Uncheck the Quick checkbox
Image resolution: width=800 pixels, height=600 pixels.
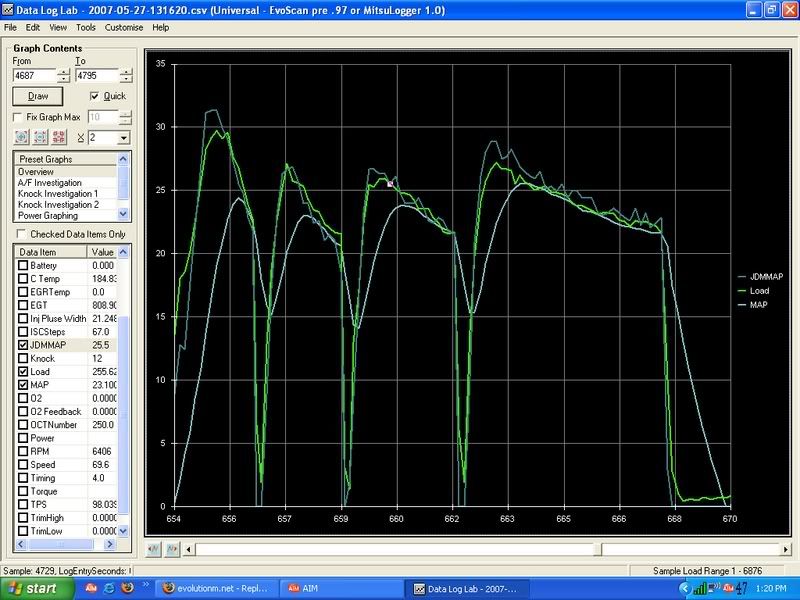tap(95, 96)
